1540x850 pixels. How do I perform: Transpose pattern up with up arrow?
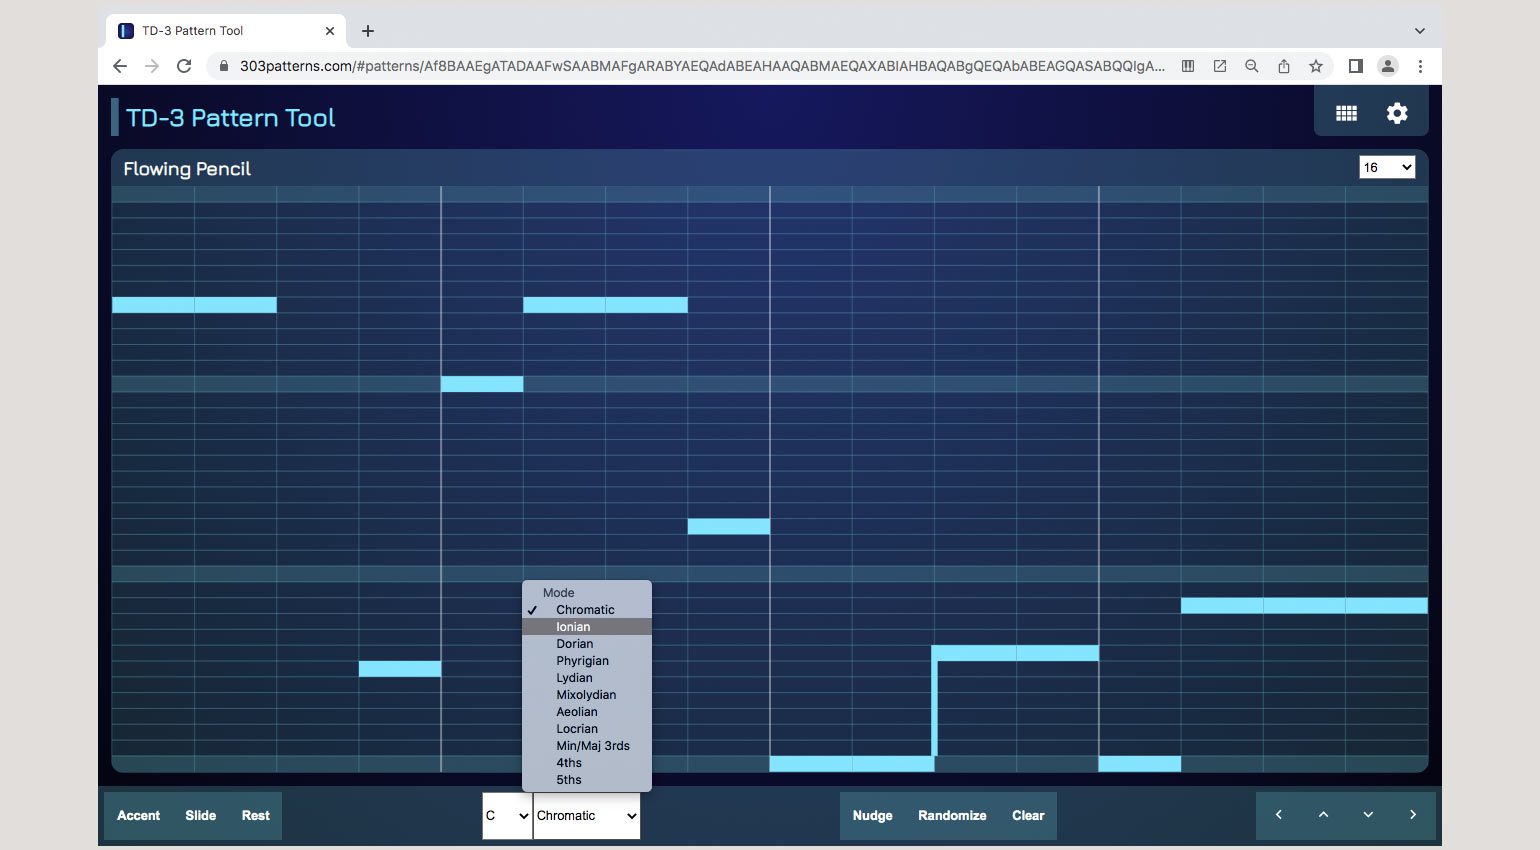(x=1323, y=815)
